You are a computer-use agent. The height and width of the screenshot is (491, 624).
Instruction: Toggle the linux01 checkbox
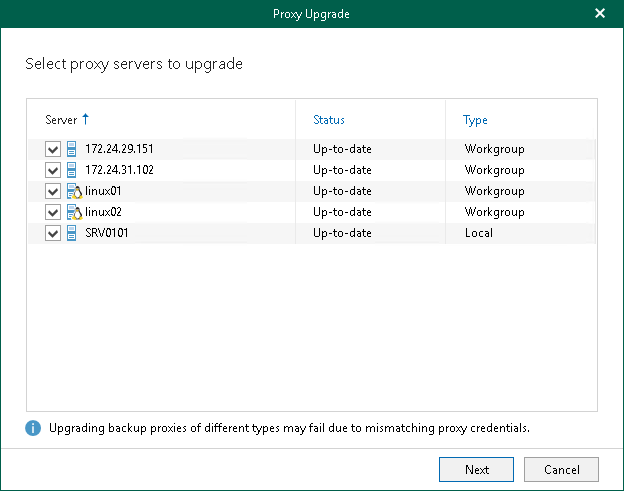(53, 191)
